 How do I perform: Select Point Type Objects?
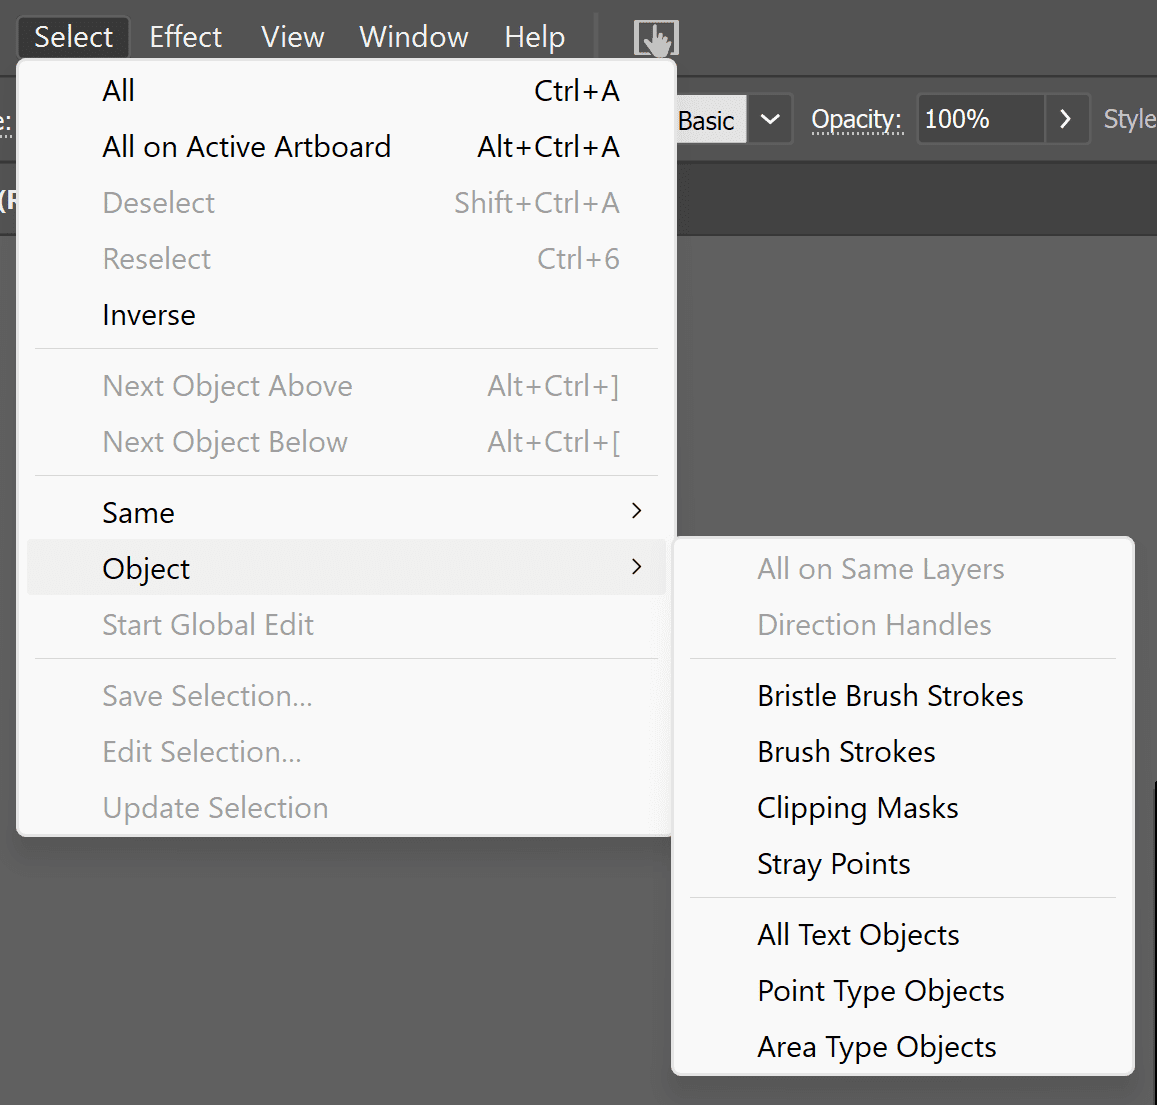(880, 991)
